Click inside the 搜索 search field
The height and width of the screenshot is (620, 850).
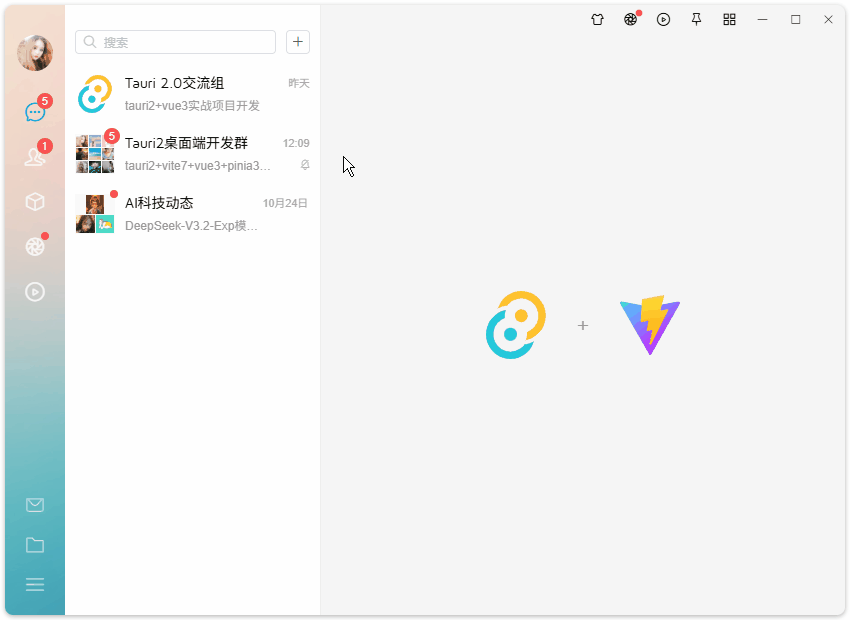175,42
